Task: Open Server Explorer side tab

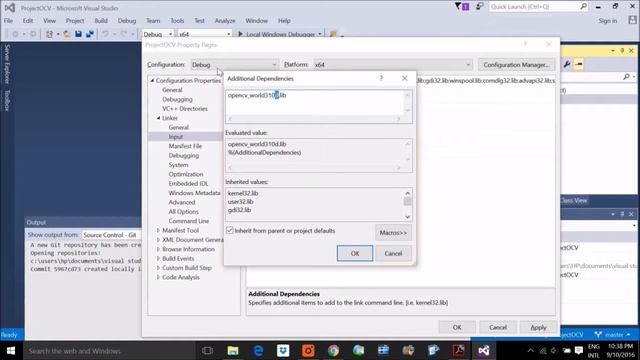Action: [x=7, y=64]
